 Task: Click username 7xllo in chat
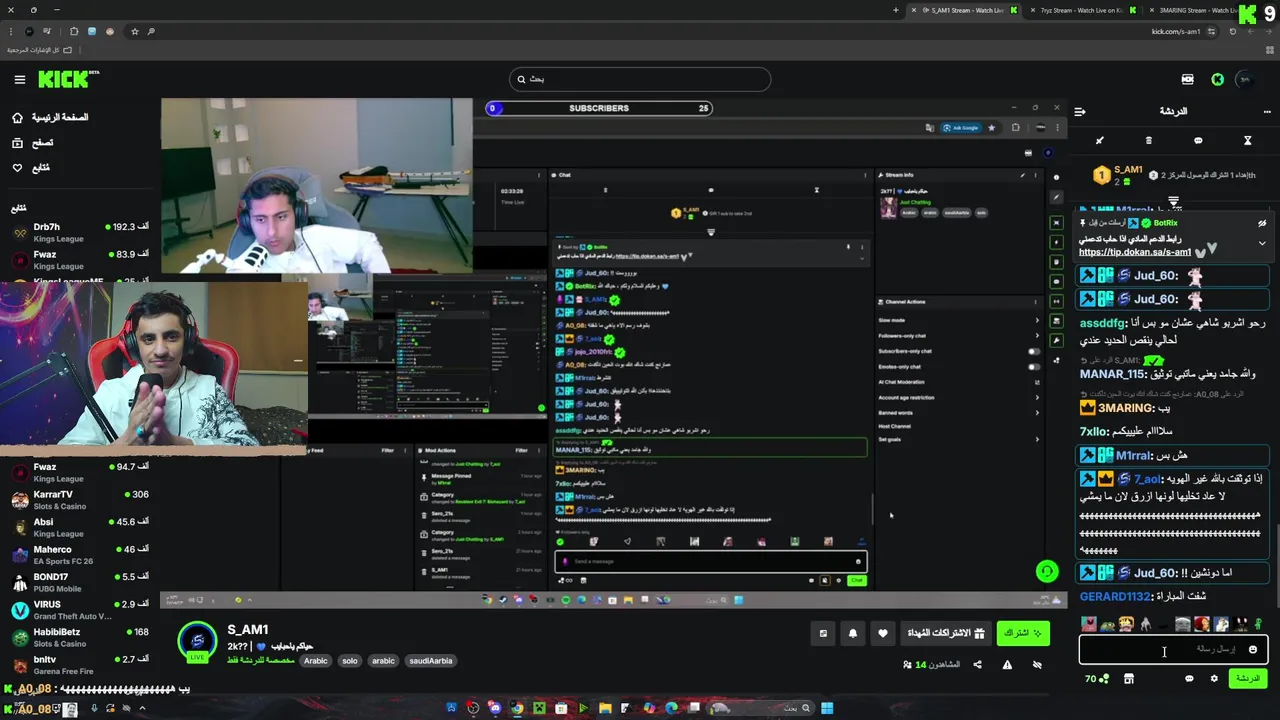click(x=1095, y=432)
